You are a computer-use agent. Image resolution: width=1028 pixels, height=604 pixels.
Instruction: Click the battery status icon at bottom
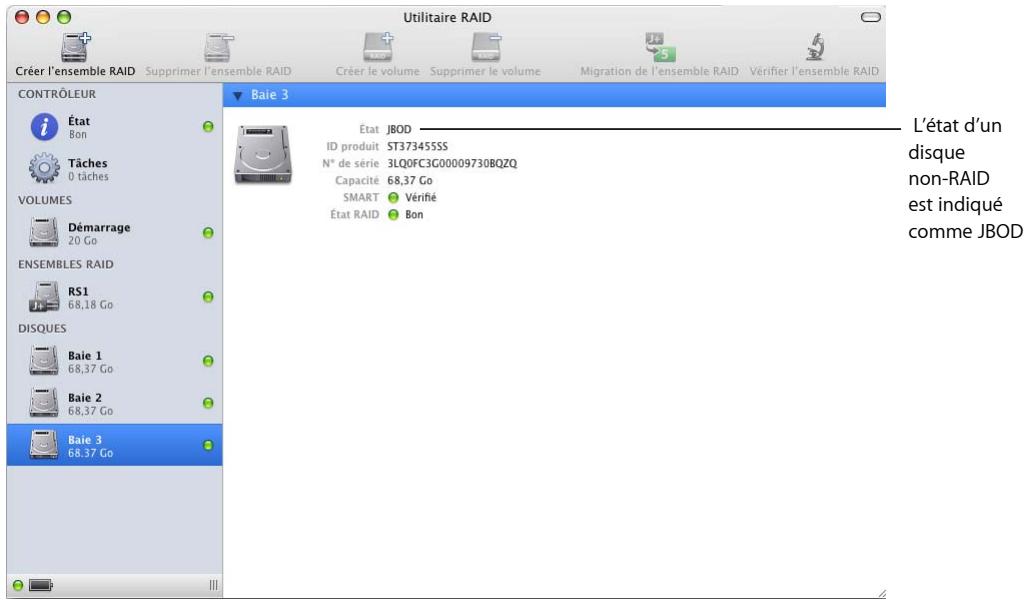point(41,585)
